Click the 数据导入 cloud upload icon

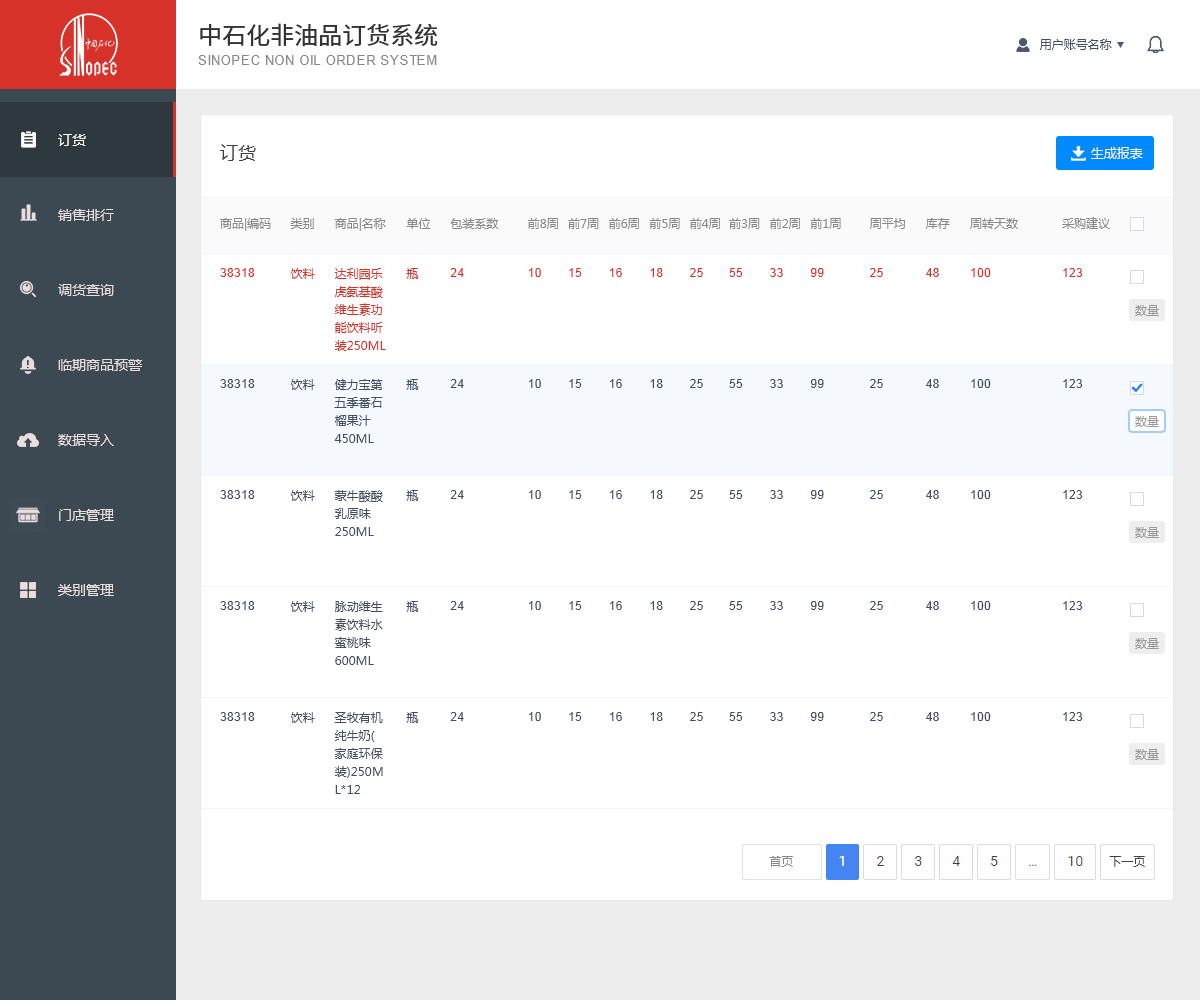click(29, 440)
